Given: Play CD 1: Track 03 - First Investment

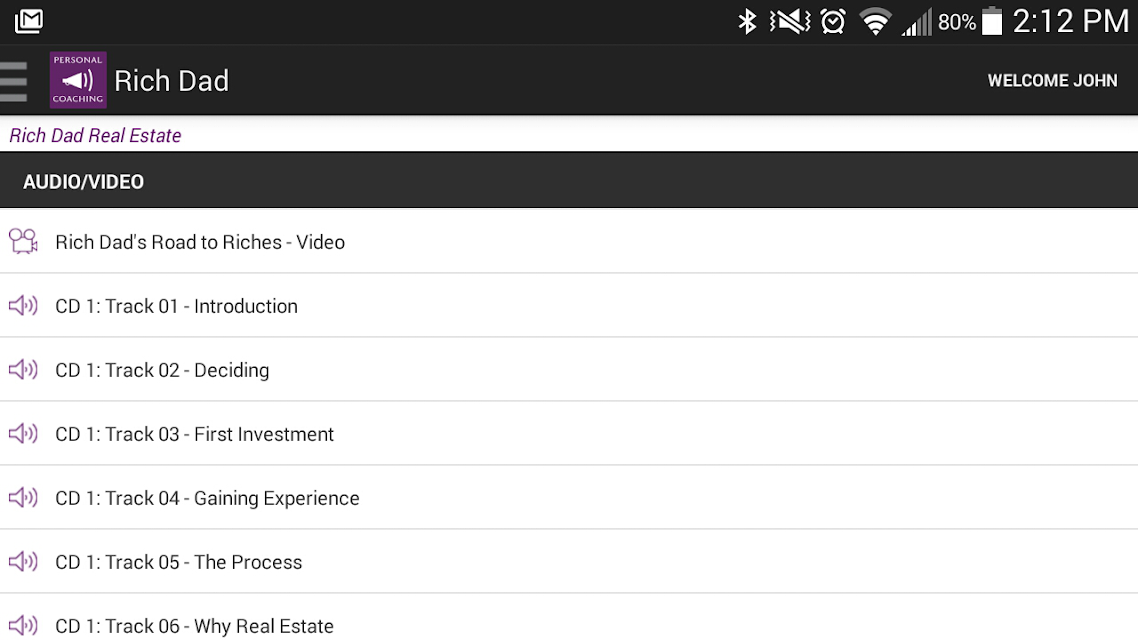Looking at the screenshot, I should [569, 433].
